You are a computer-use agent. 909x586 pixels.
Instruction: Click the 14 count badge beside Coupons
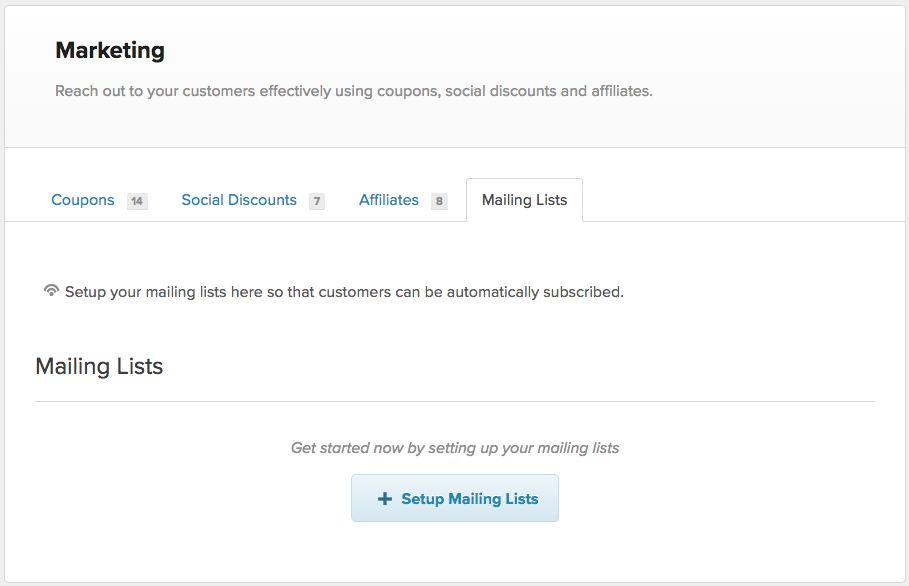click(137, 201)
